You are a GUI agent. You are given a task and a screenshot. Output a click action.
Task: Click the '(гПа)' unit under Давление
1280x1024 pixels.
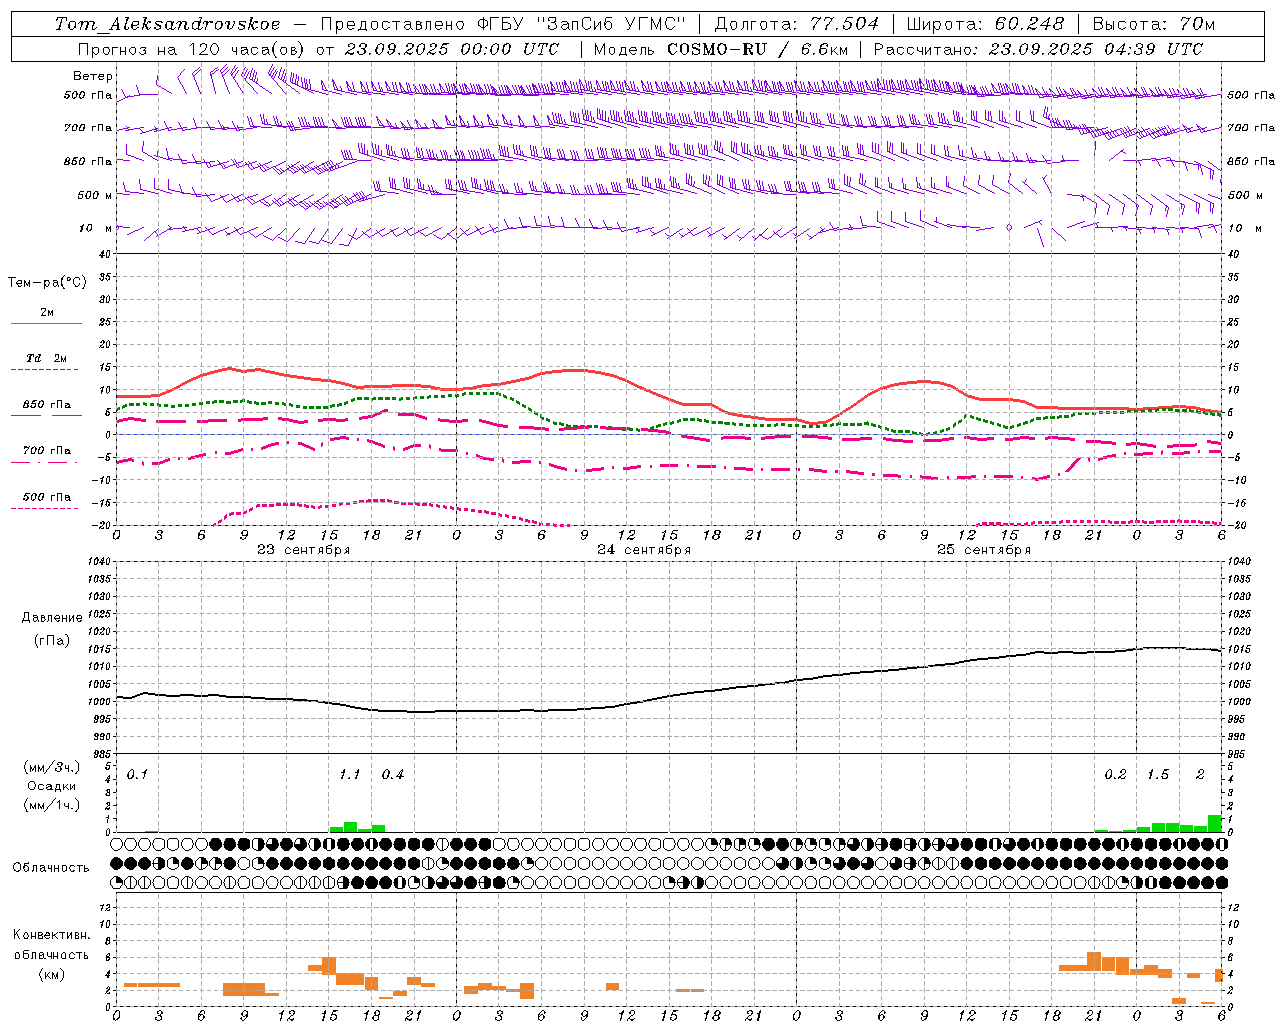click(52, 641)
